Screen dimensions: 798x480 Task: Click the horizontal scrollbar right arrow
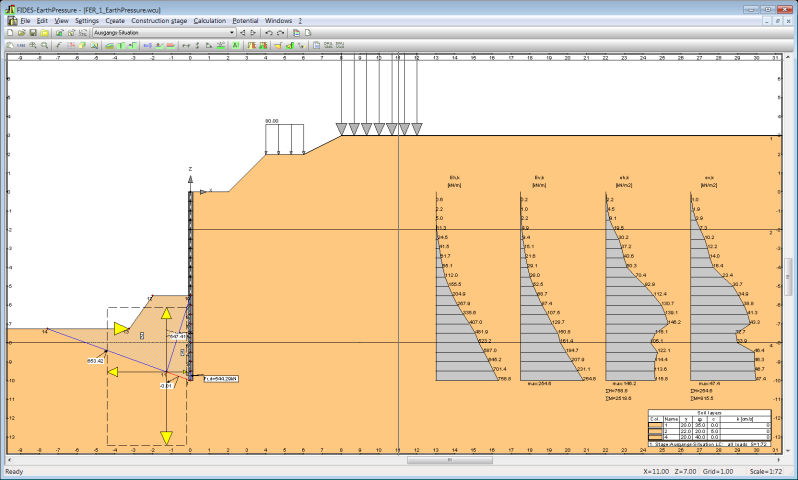click(778, 460)
